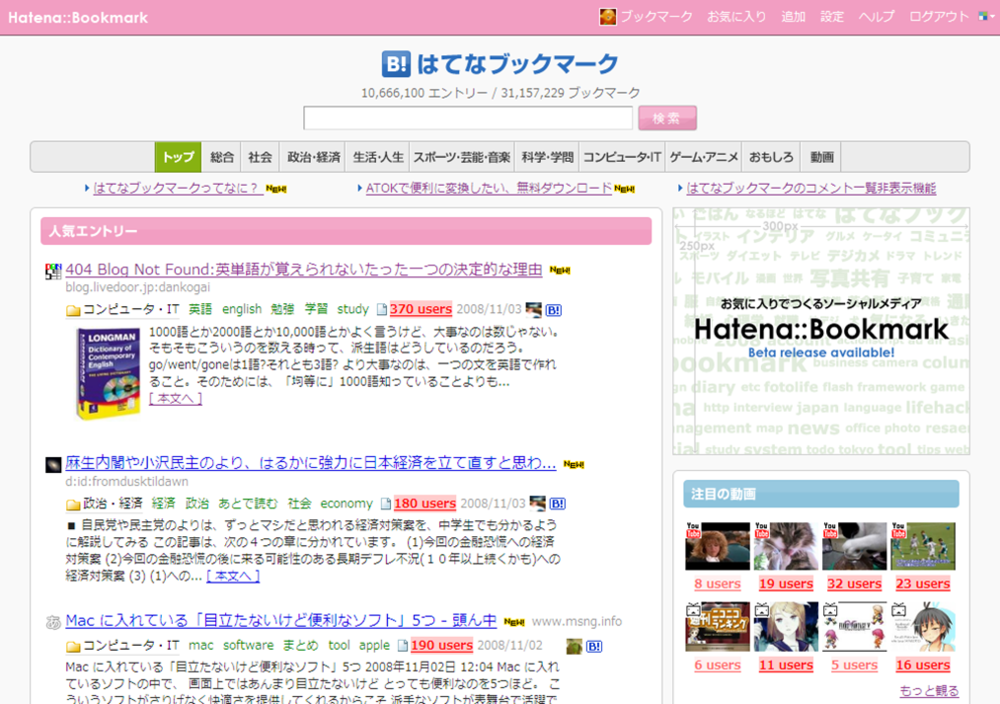Open the 政治・経済 tab

point(312,158)
